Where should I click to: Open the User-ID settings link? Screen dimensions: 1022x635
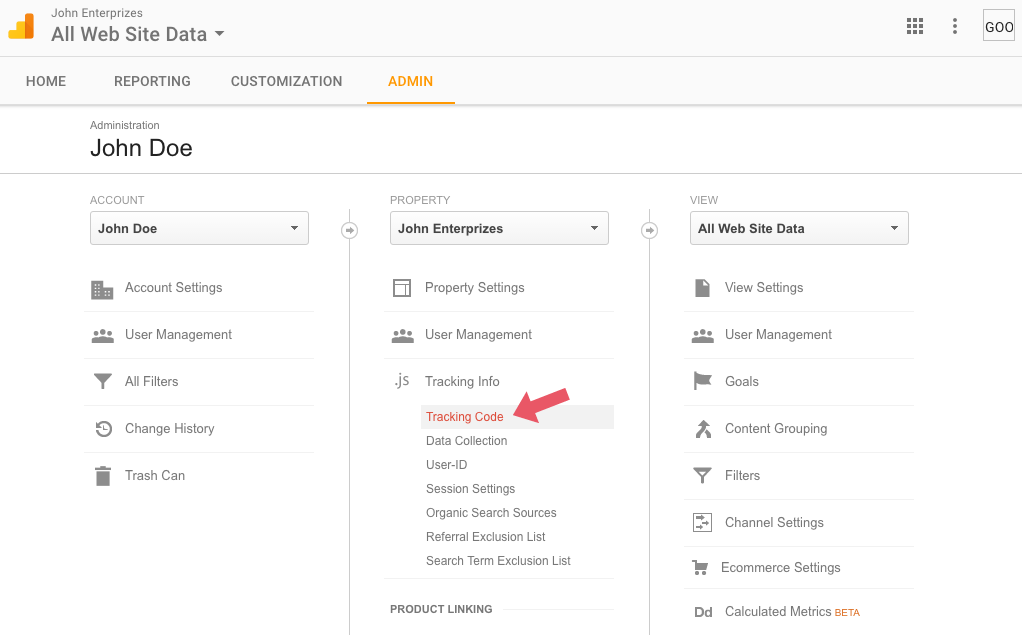point(446,465)
